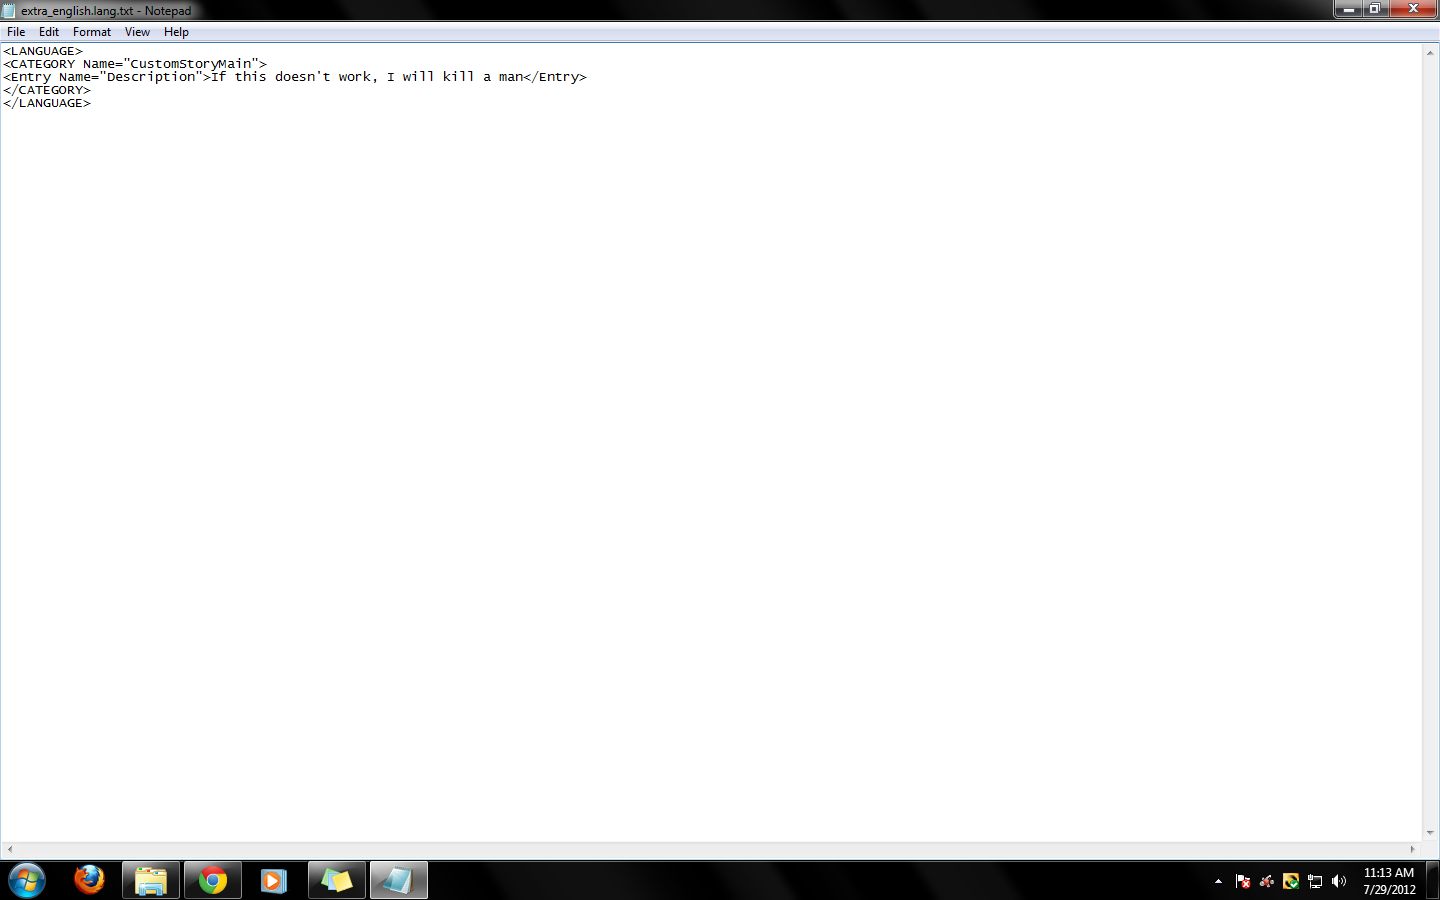Show hidden system tray icons

tap(1218, 881)
